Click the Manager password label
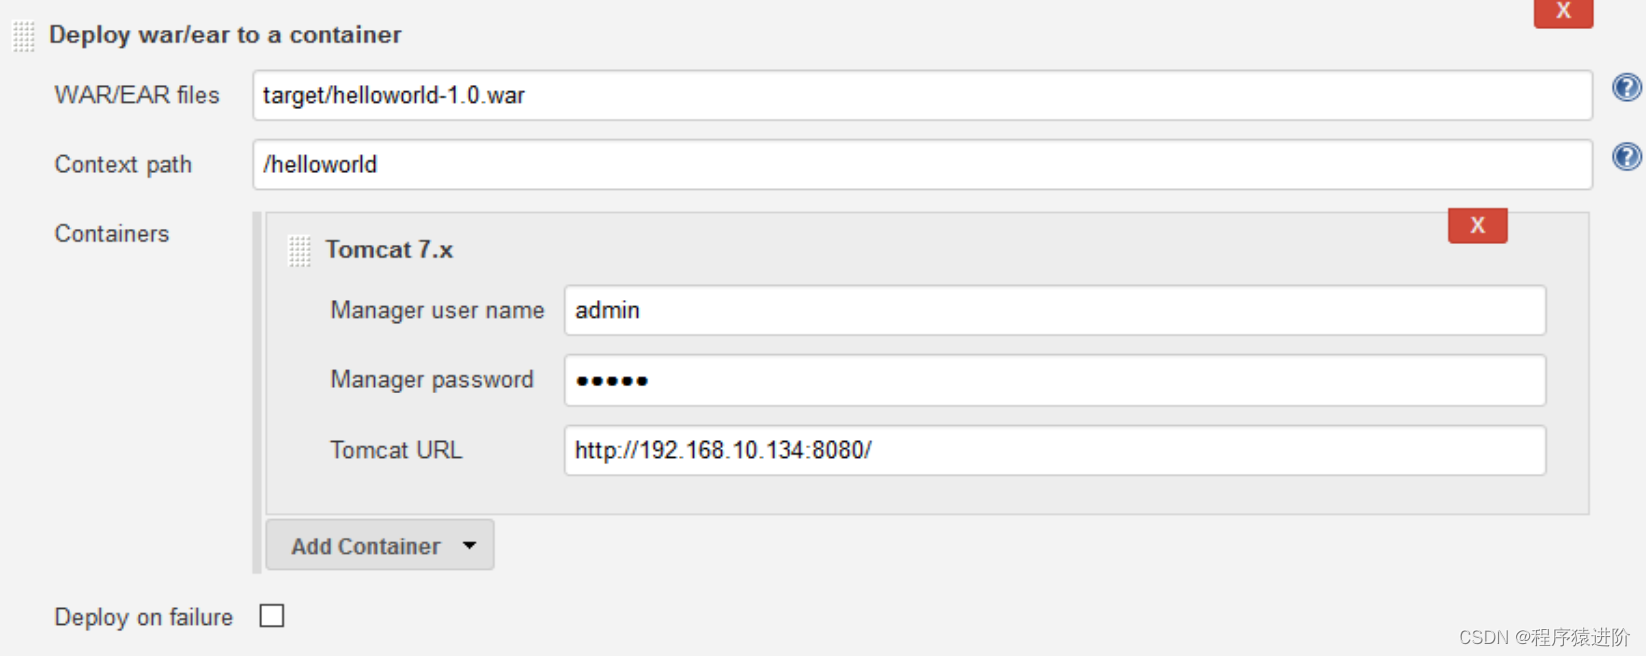The image size is (1646, 656). click(x=432, y=380)
